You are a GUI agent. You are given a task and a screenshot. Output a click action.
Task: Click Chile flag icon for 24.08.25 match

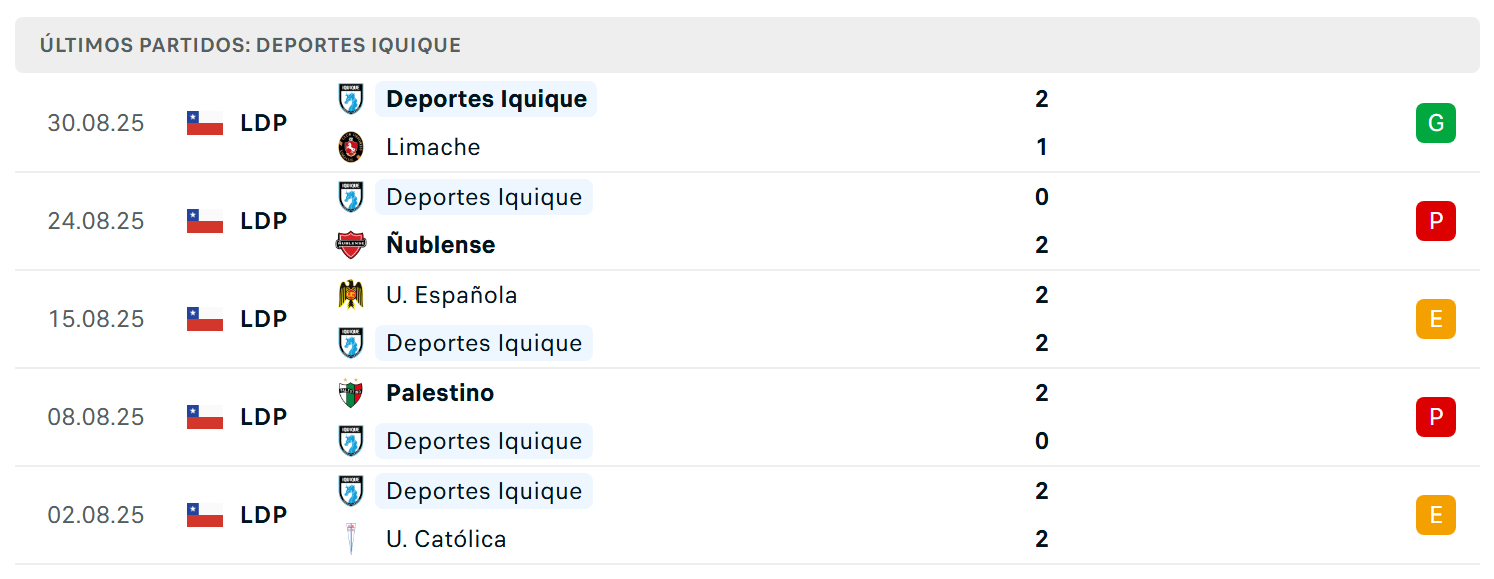tap(205, 221)
